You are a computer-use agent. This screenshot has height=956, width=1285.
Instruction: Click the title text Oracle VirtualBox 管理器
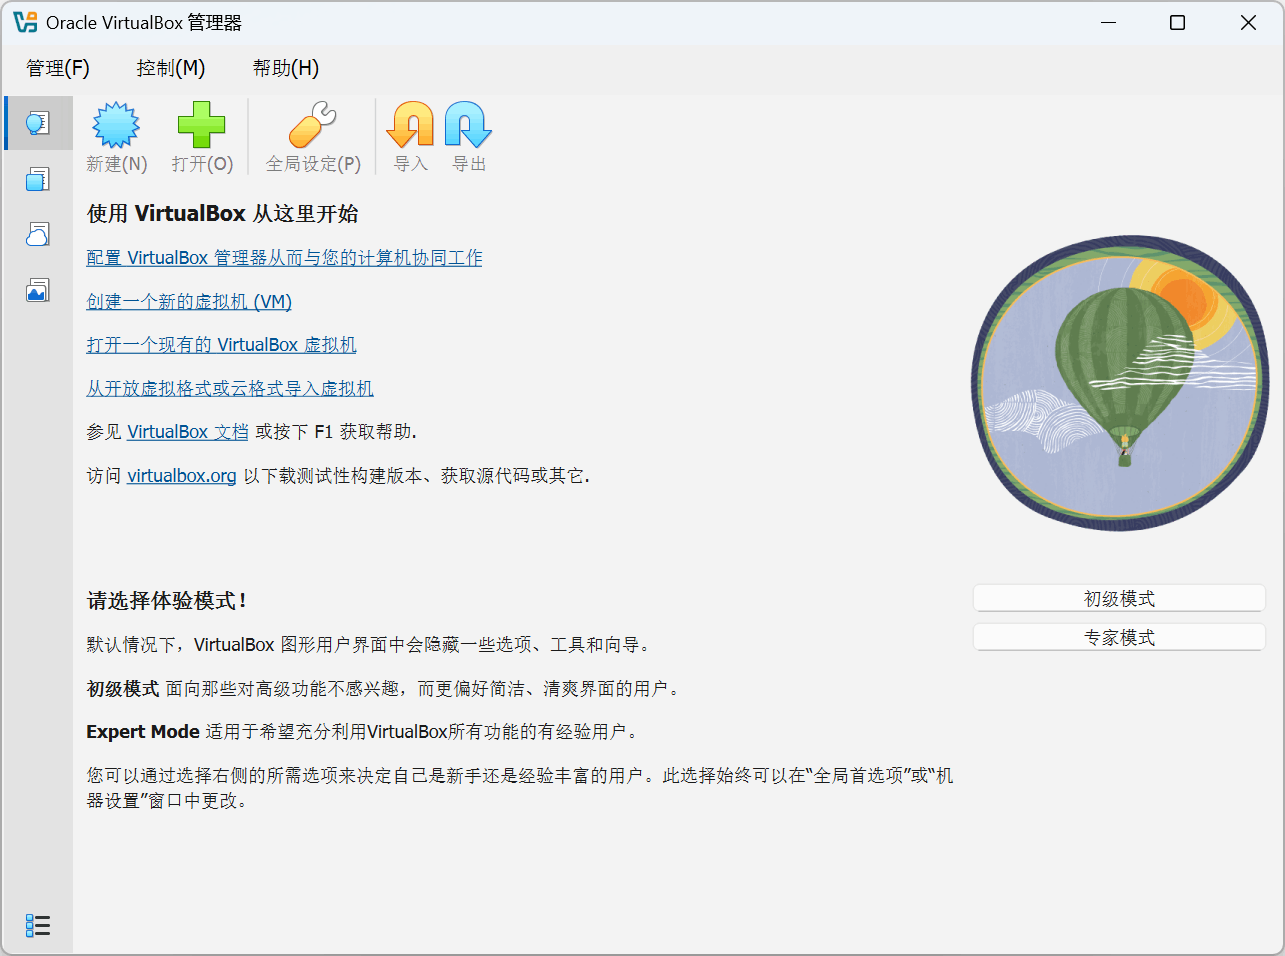coord(144,22)
